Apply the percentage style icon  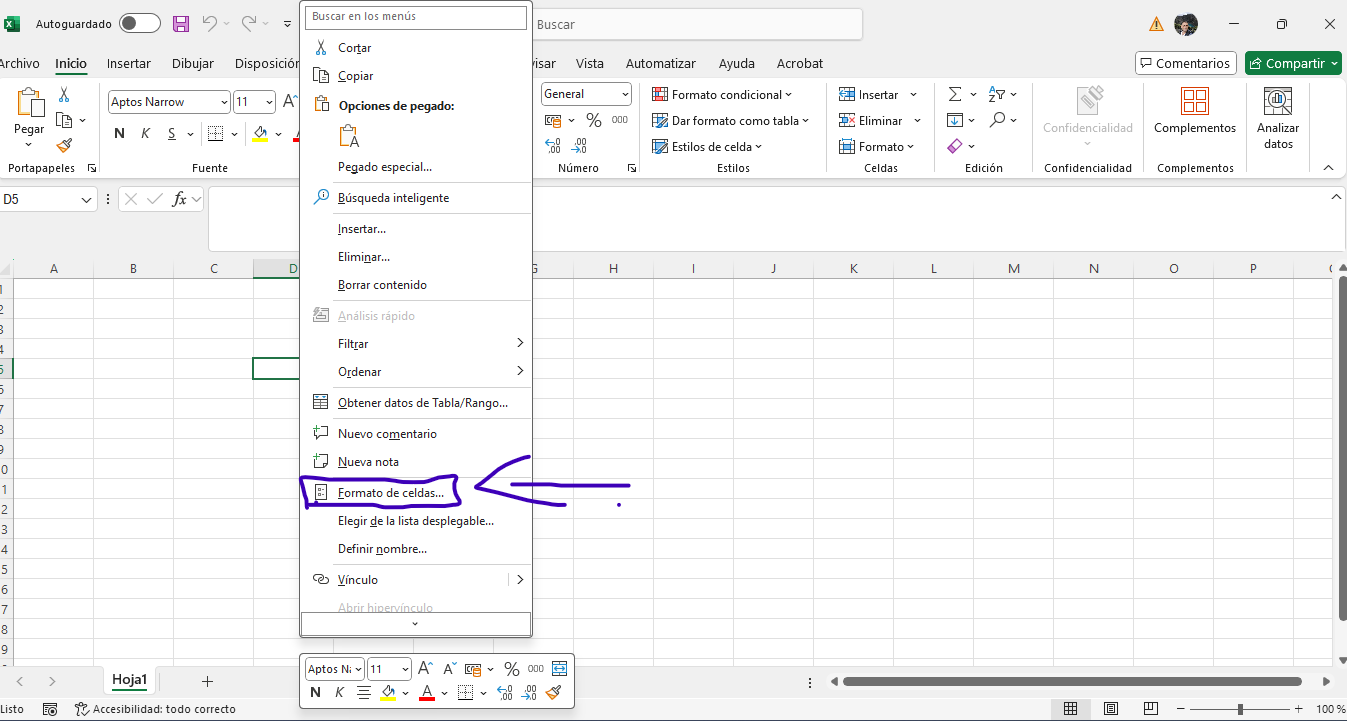coord(595,119)
